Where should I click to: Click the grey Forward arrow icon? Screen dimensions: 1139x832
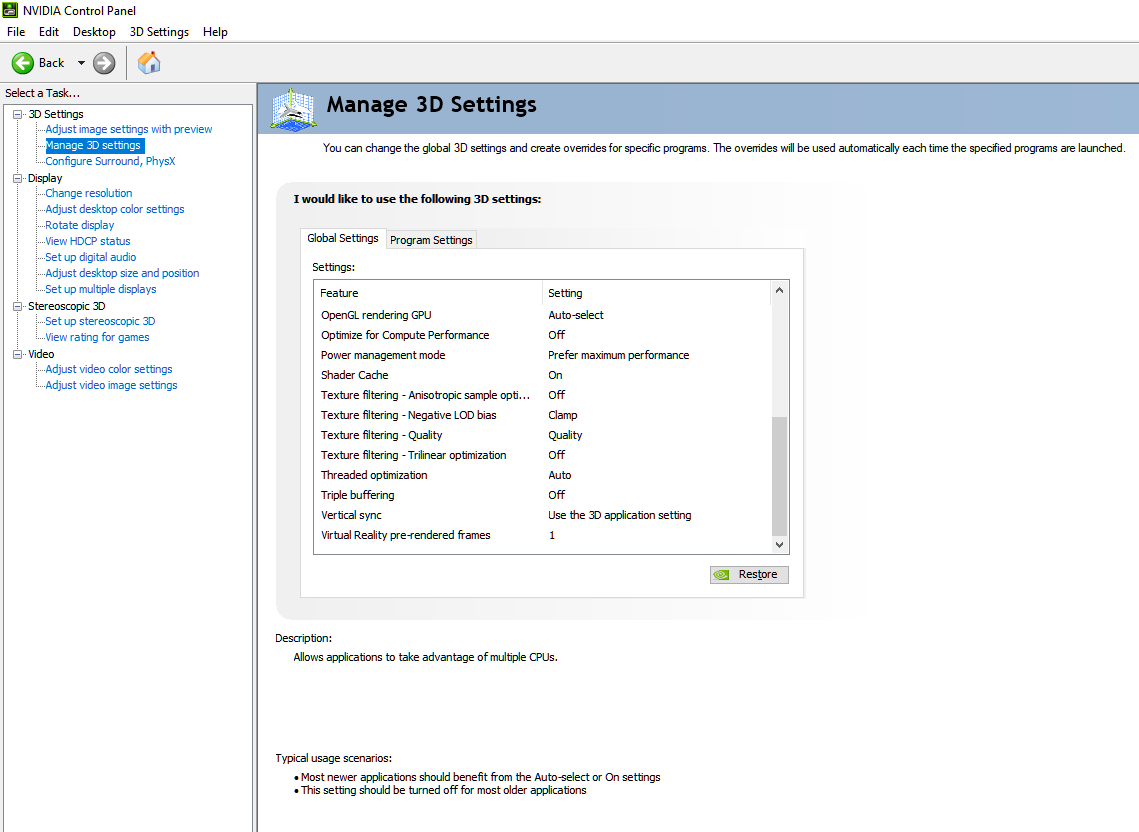click(x=105, y=63)
